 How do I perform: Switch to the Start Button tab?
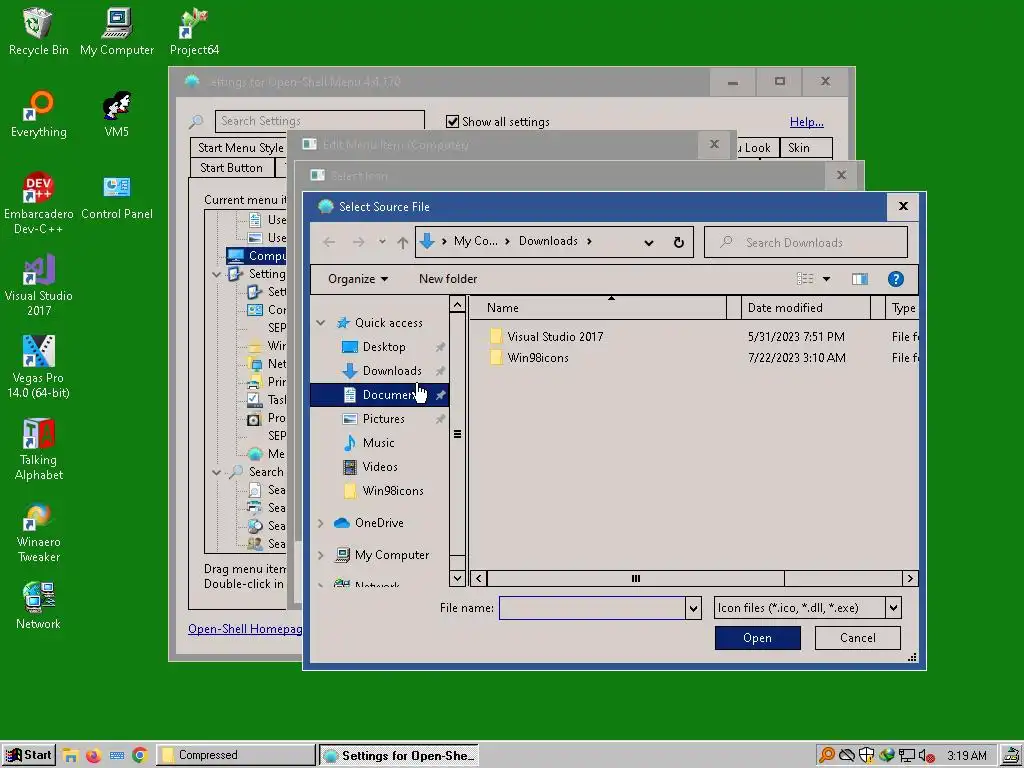(x=231, y=168)
